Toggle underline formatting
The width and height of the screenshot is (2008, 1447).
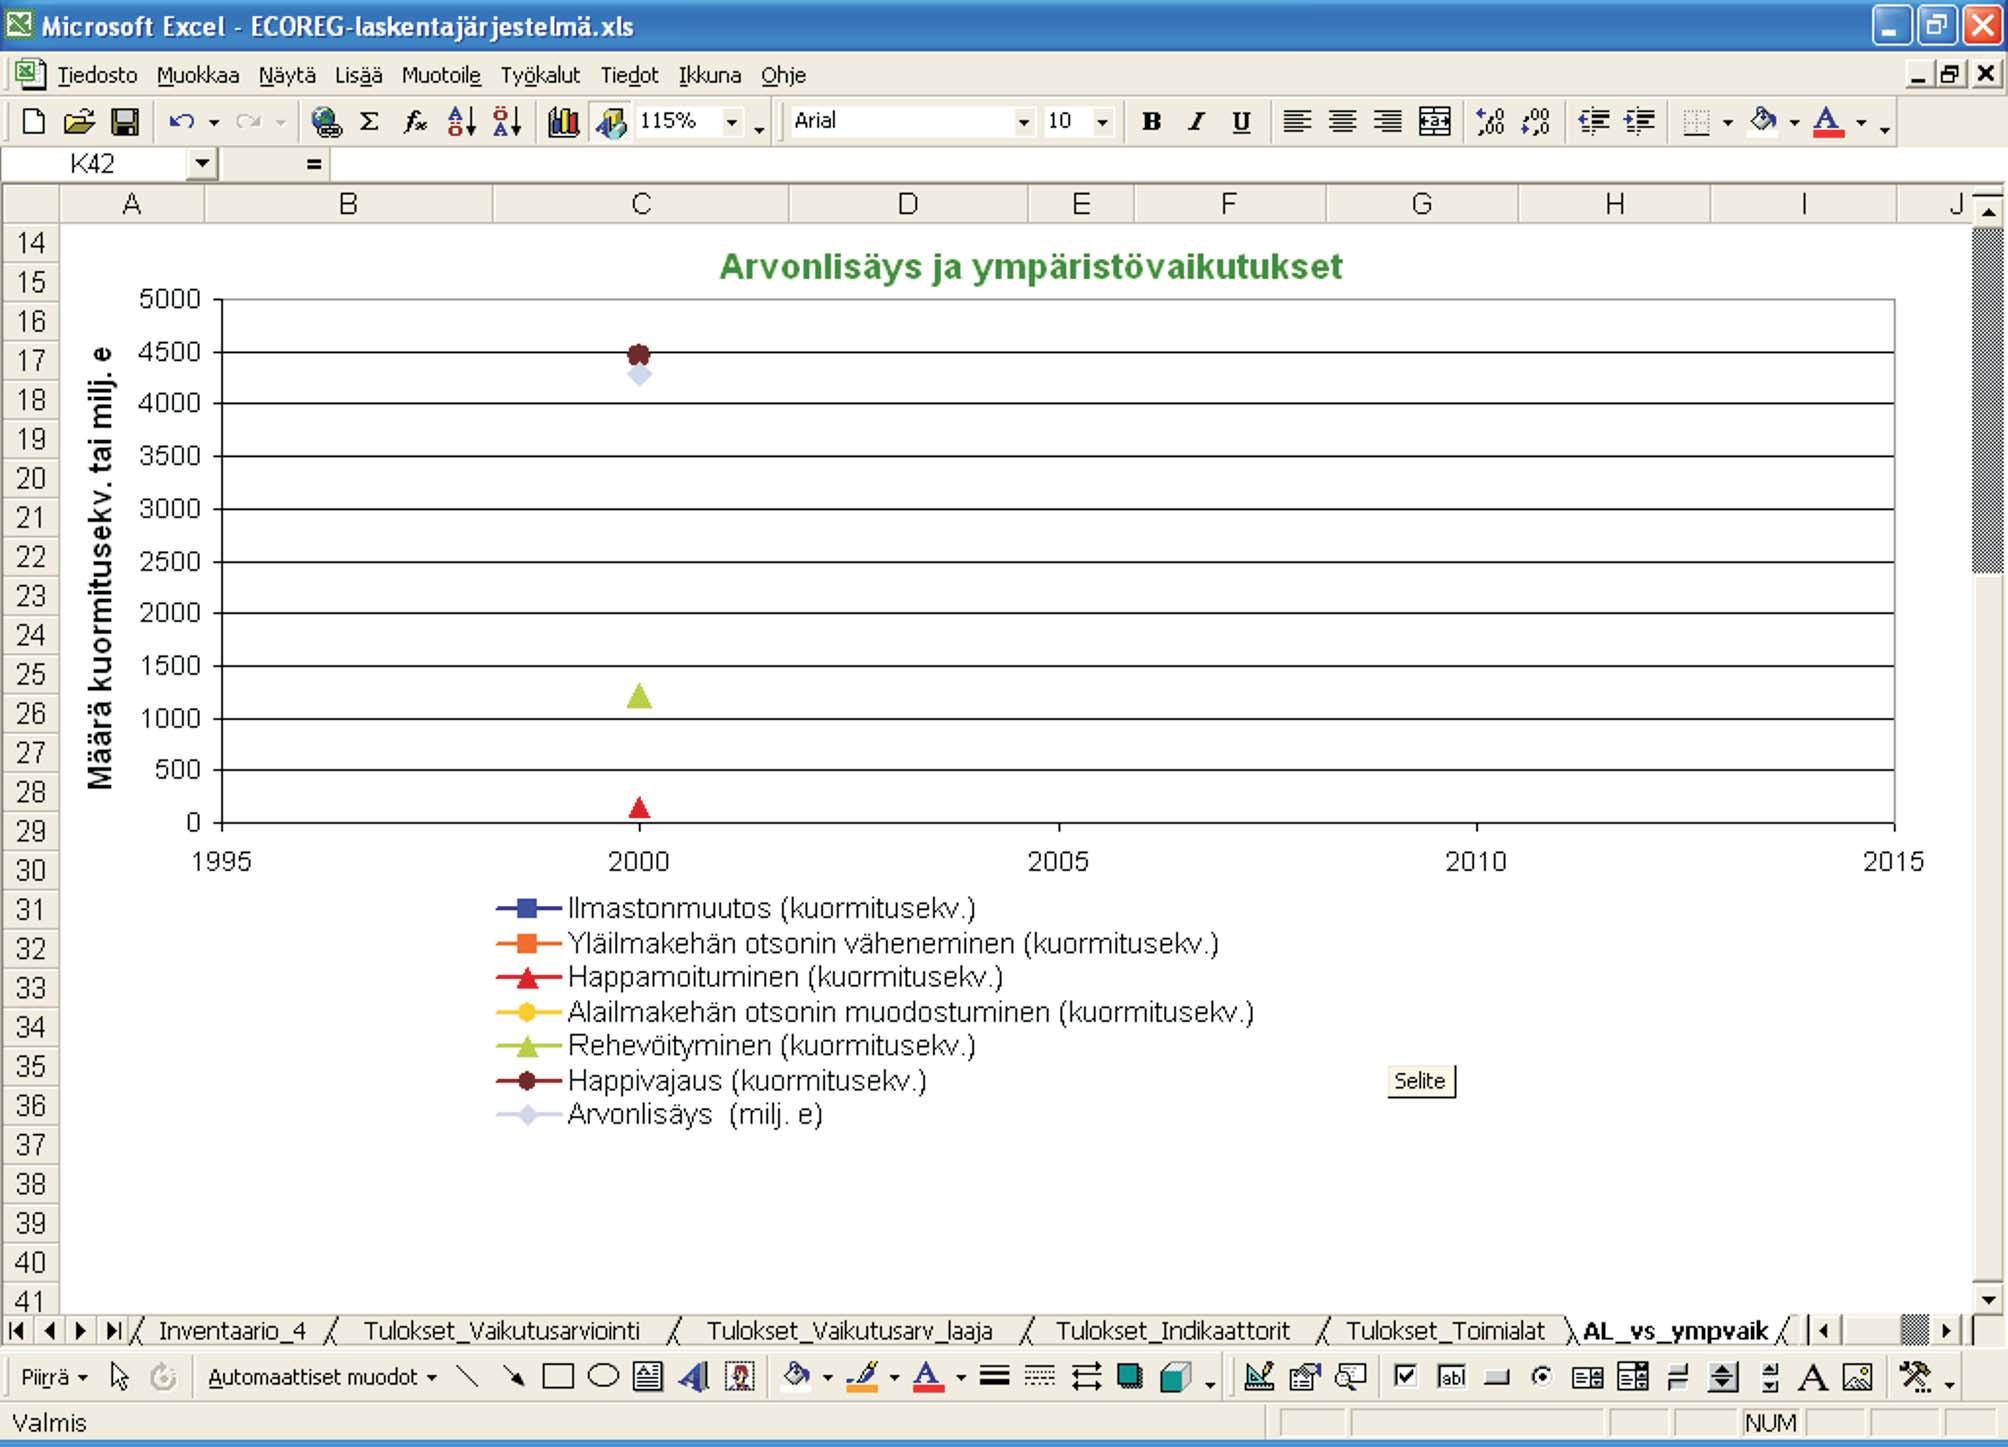click(1242, 122)
